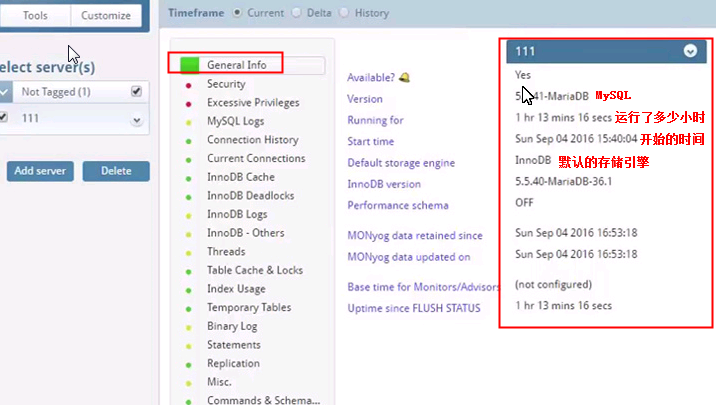Select InnoDB Logs in the monitor list

tap(237, 215)
